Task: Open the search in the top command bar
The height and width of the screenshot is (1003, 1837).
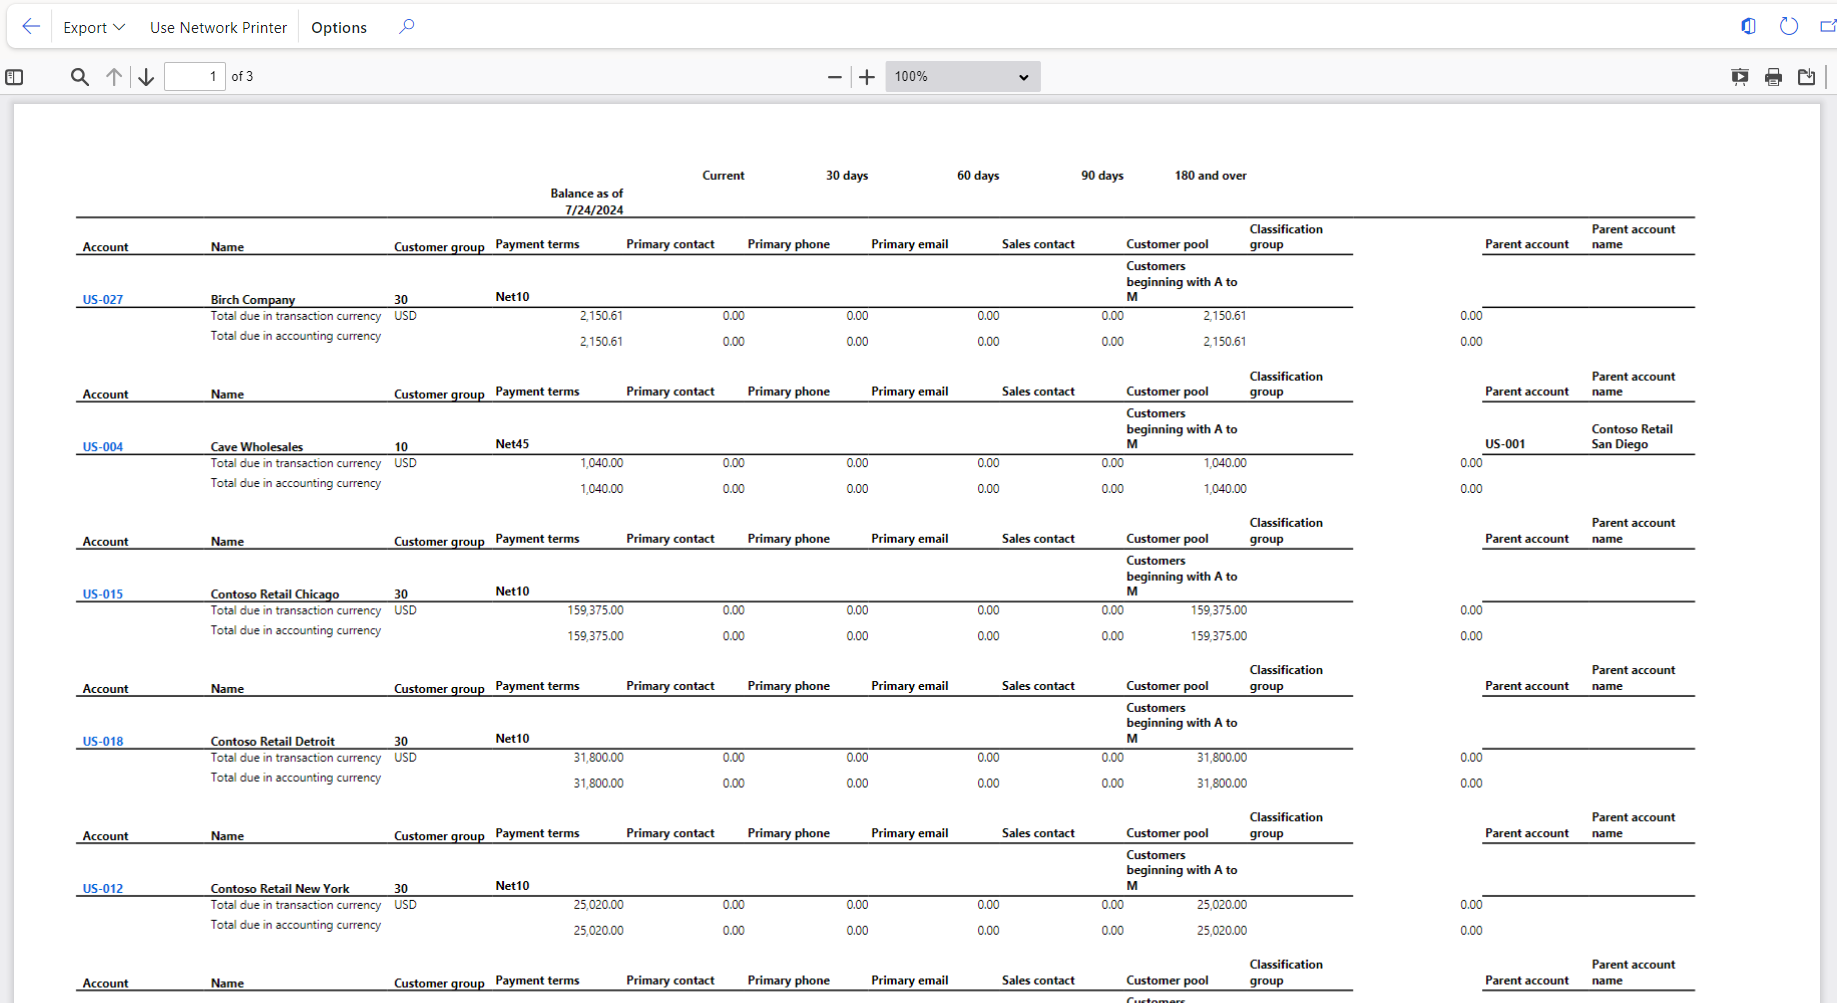Action: point(406,27)
